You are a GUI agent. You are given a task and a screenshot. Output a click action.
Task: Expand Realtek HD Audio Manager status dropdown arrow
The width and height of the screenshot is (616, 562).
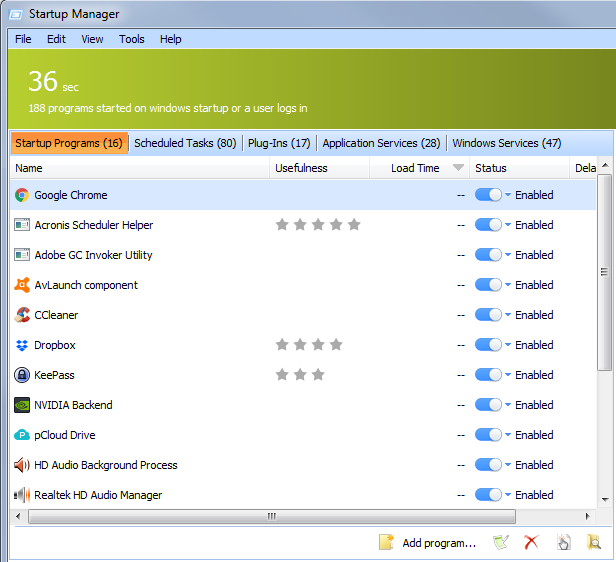tap(508, 494)
